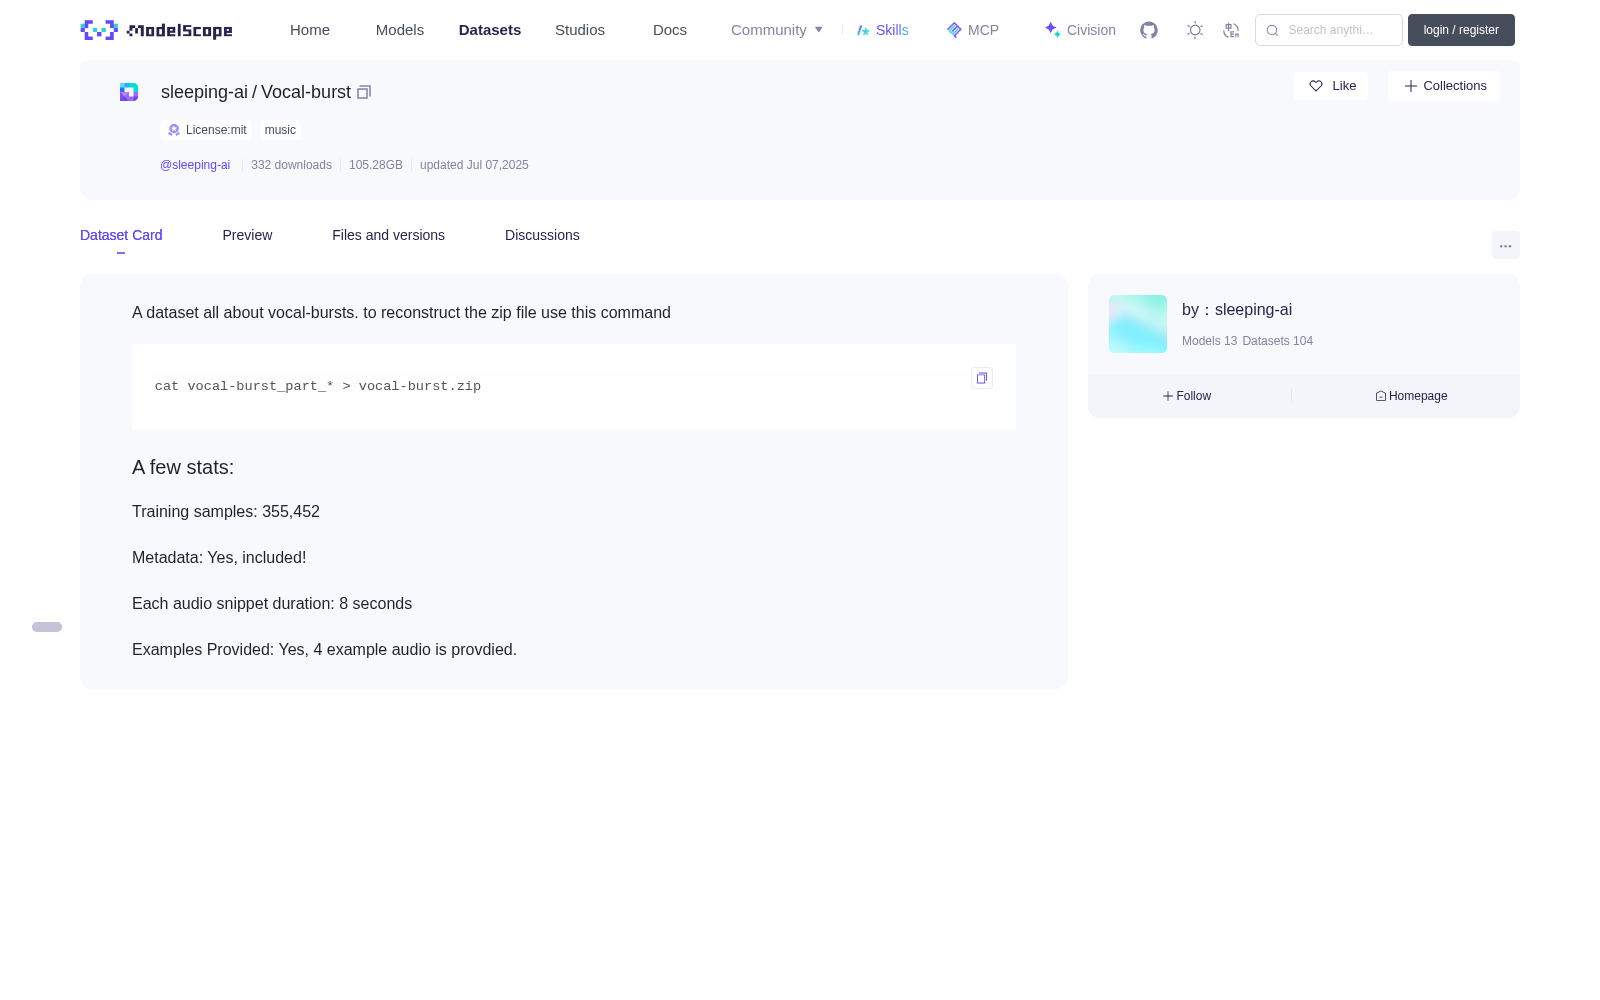
Task: Open the author's Homepage link
Action: (x=1411, y=396)
